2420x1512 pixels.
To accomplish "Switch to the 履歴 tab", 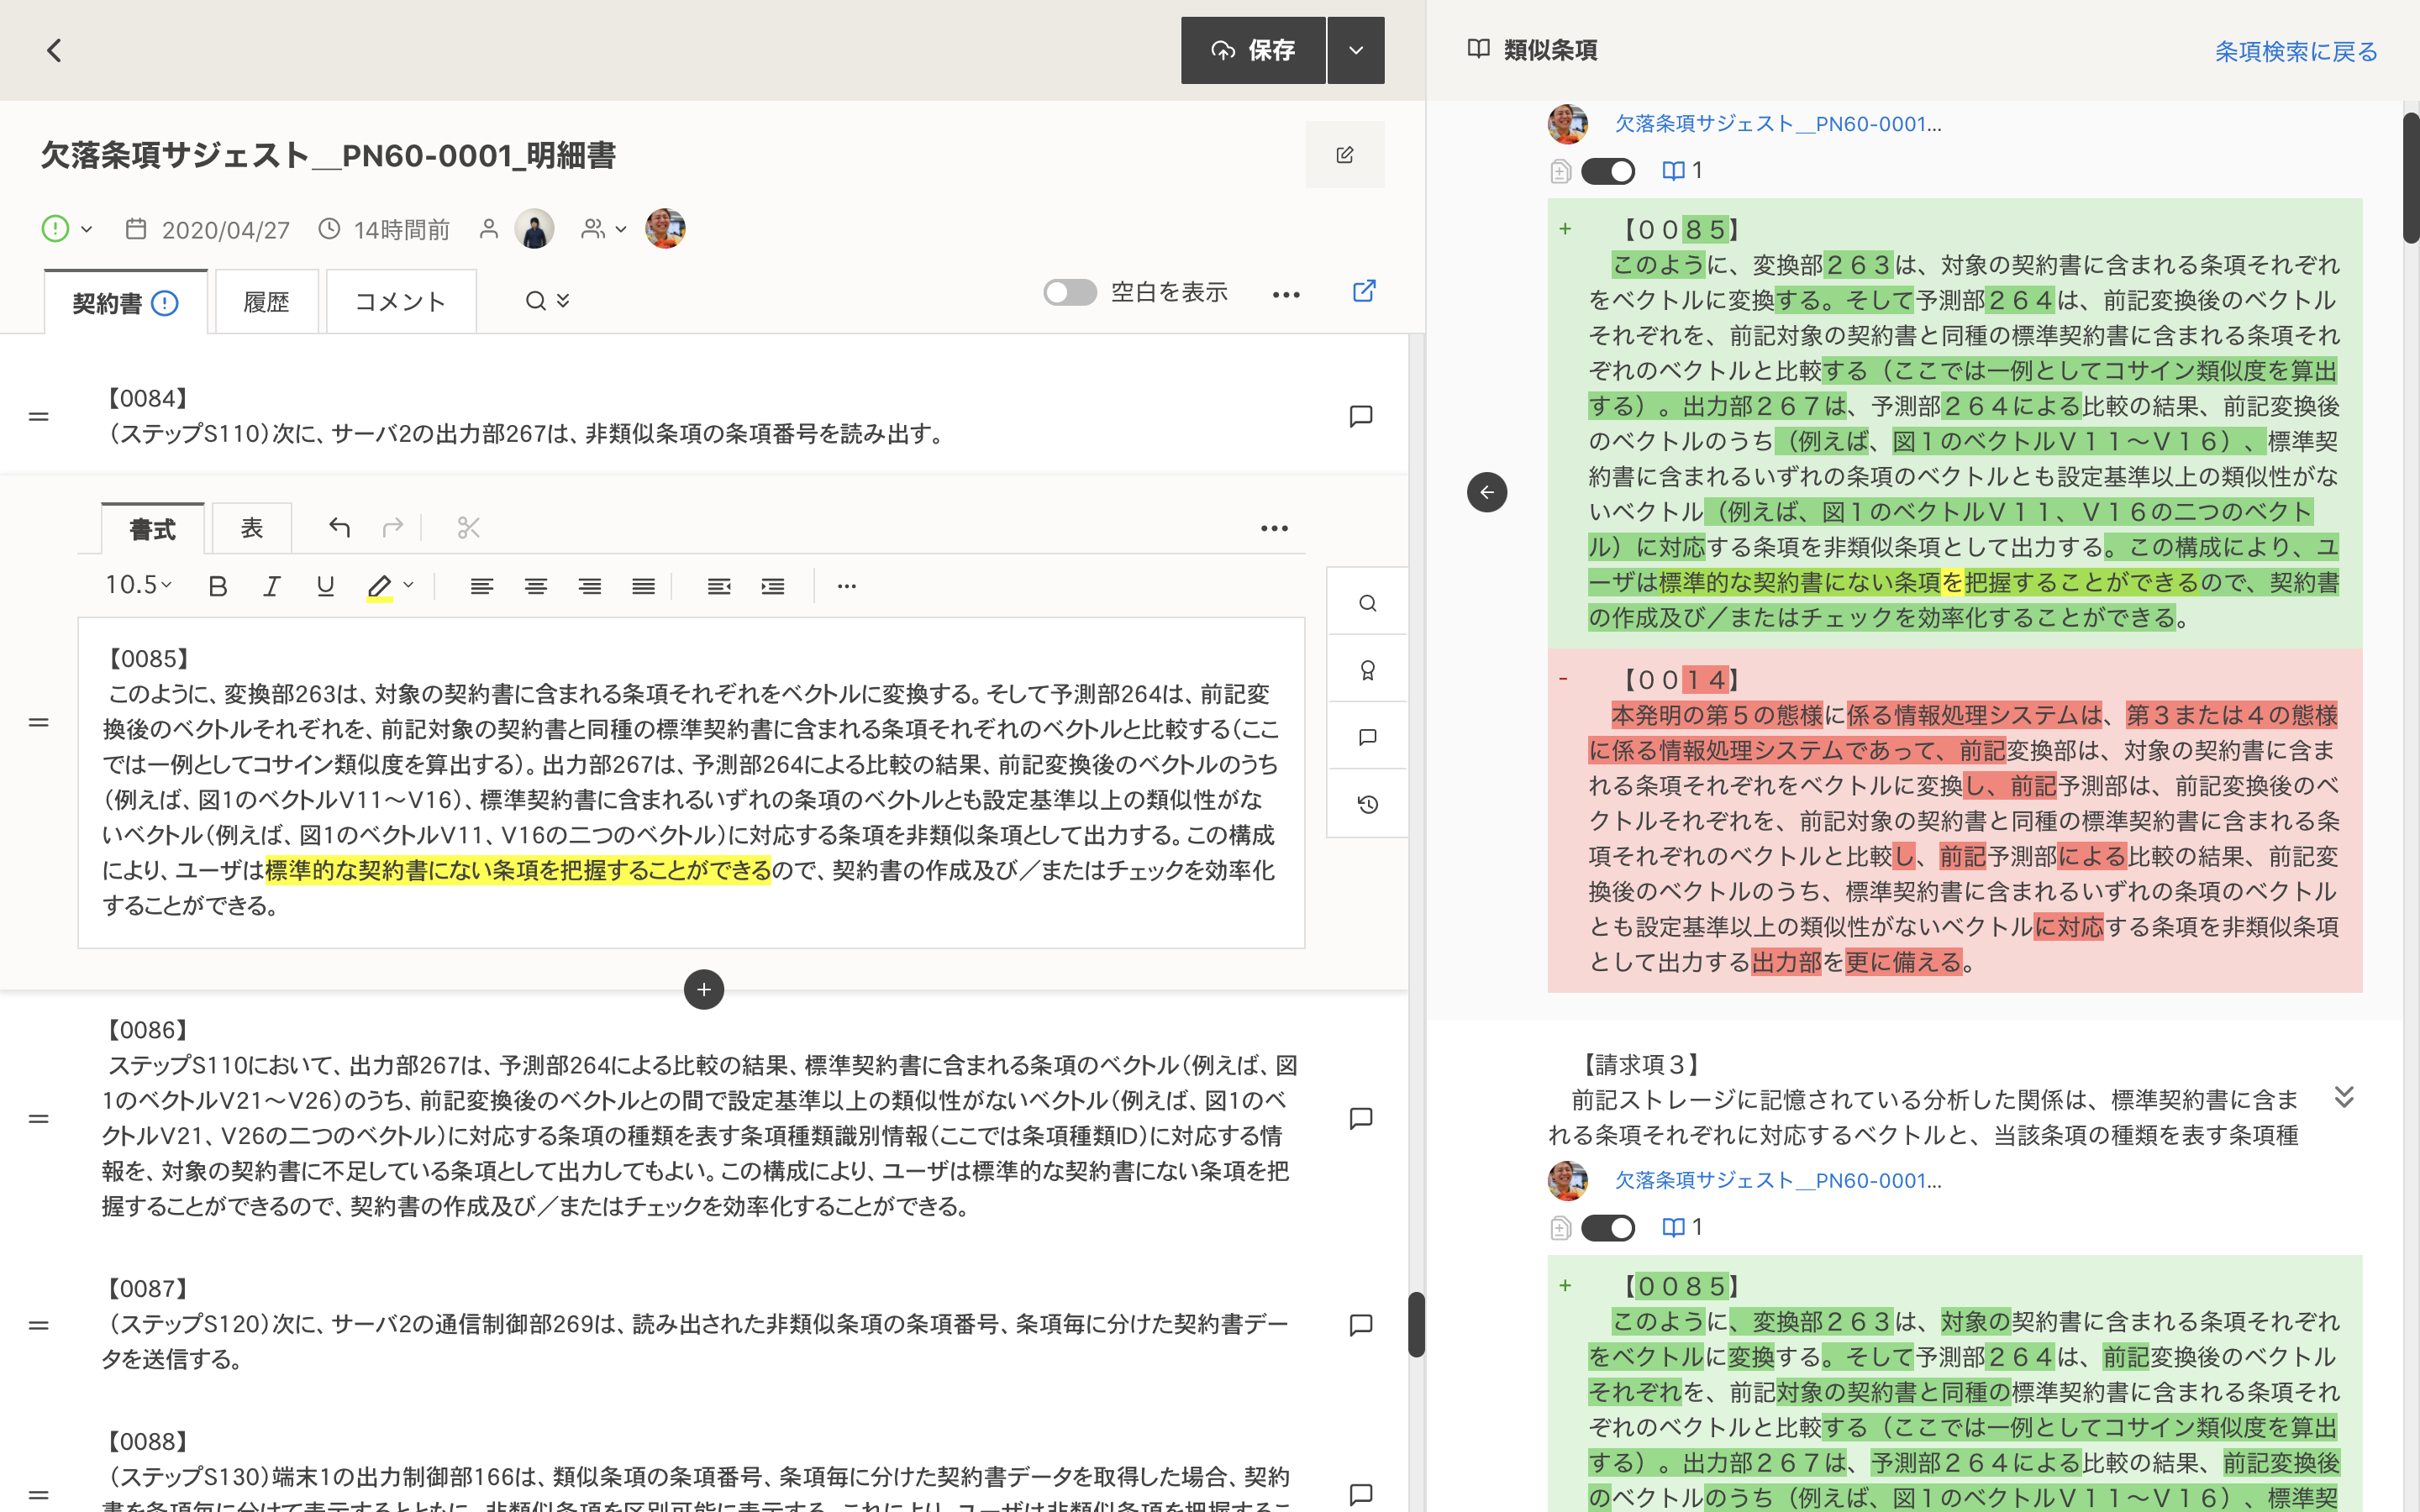I will pos(266,302).
